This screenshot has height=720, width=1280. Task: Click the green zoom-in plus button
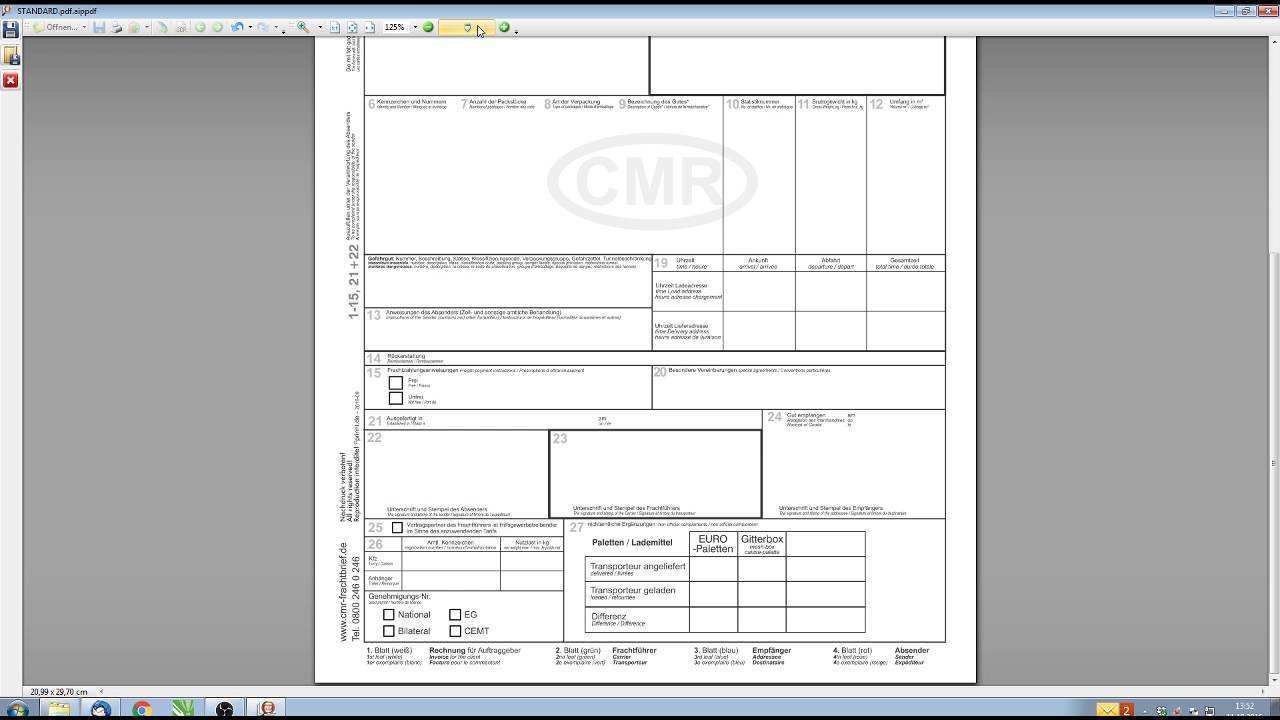[504, 28]
